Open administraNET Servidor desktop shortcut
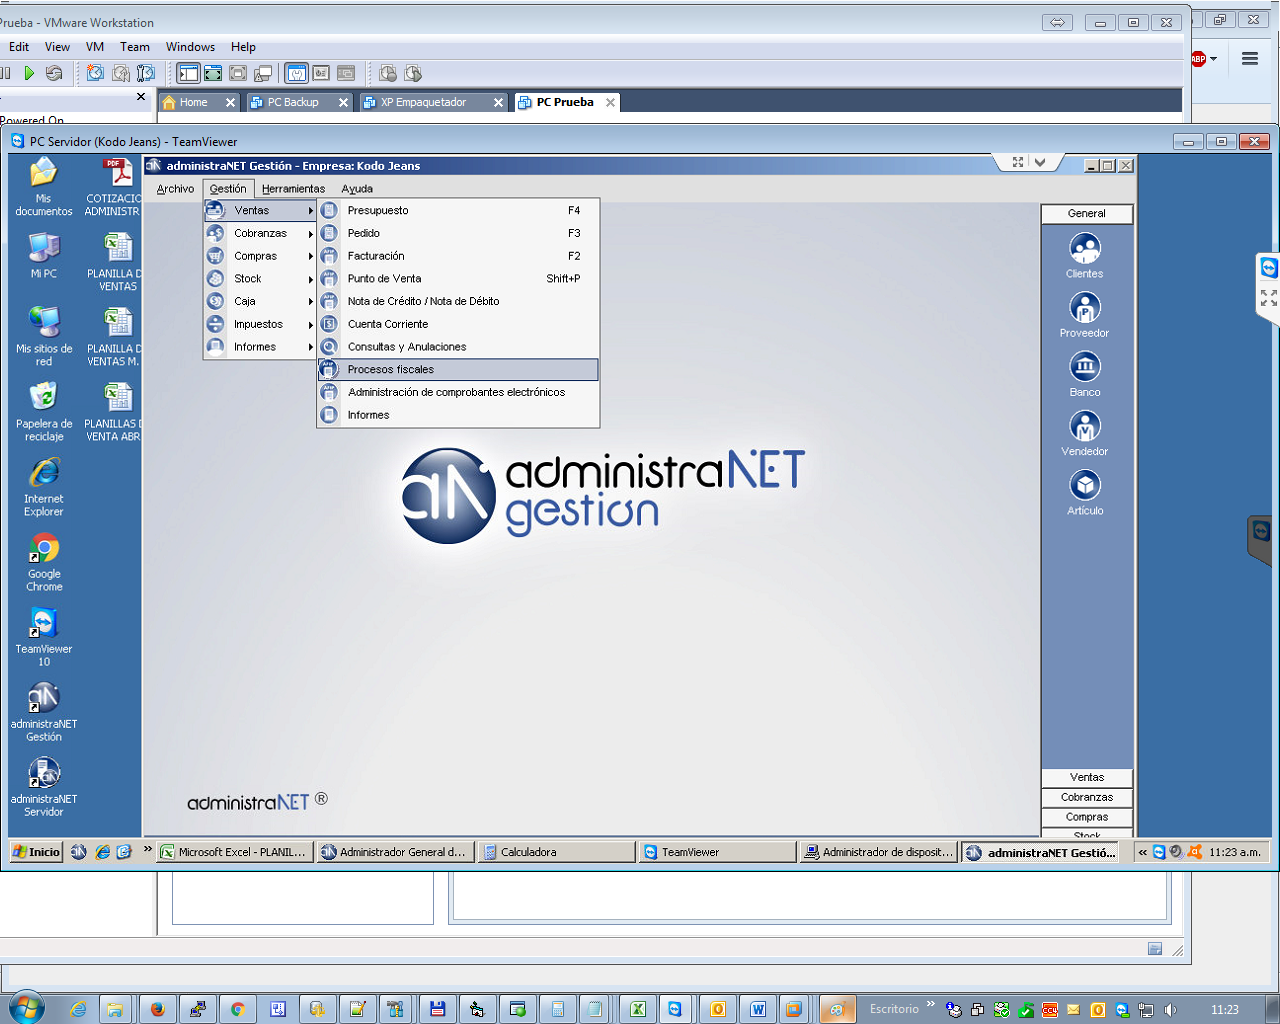The height and width of the screenshot is (1024, 1280). 44,774
